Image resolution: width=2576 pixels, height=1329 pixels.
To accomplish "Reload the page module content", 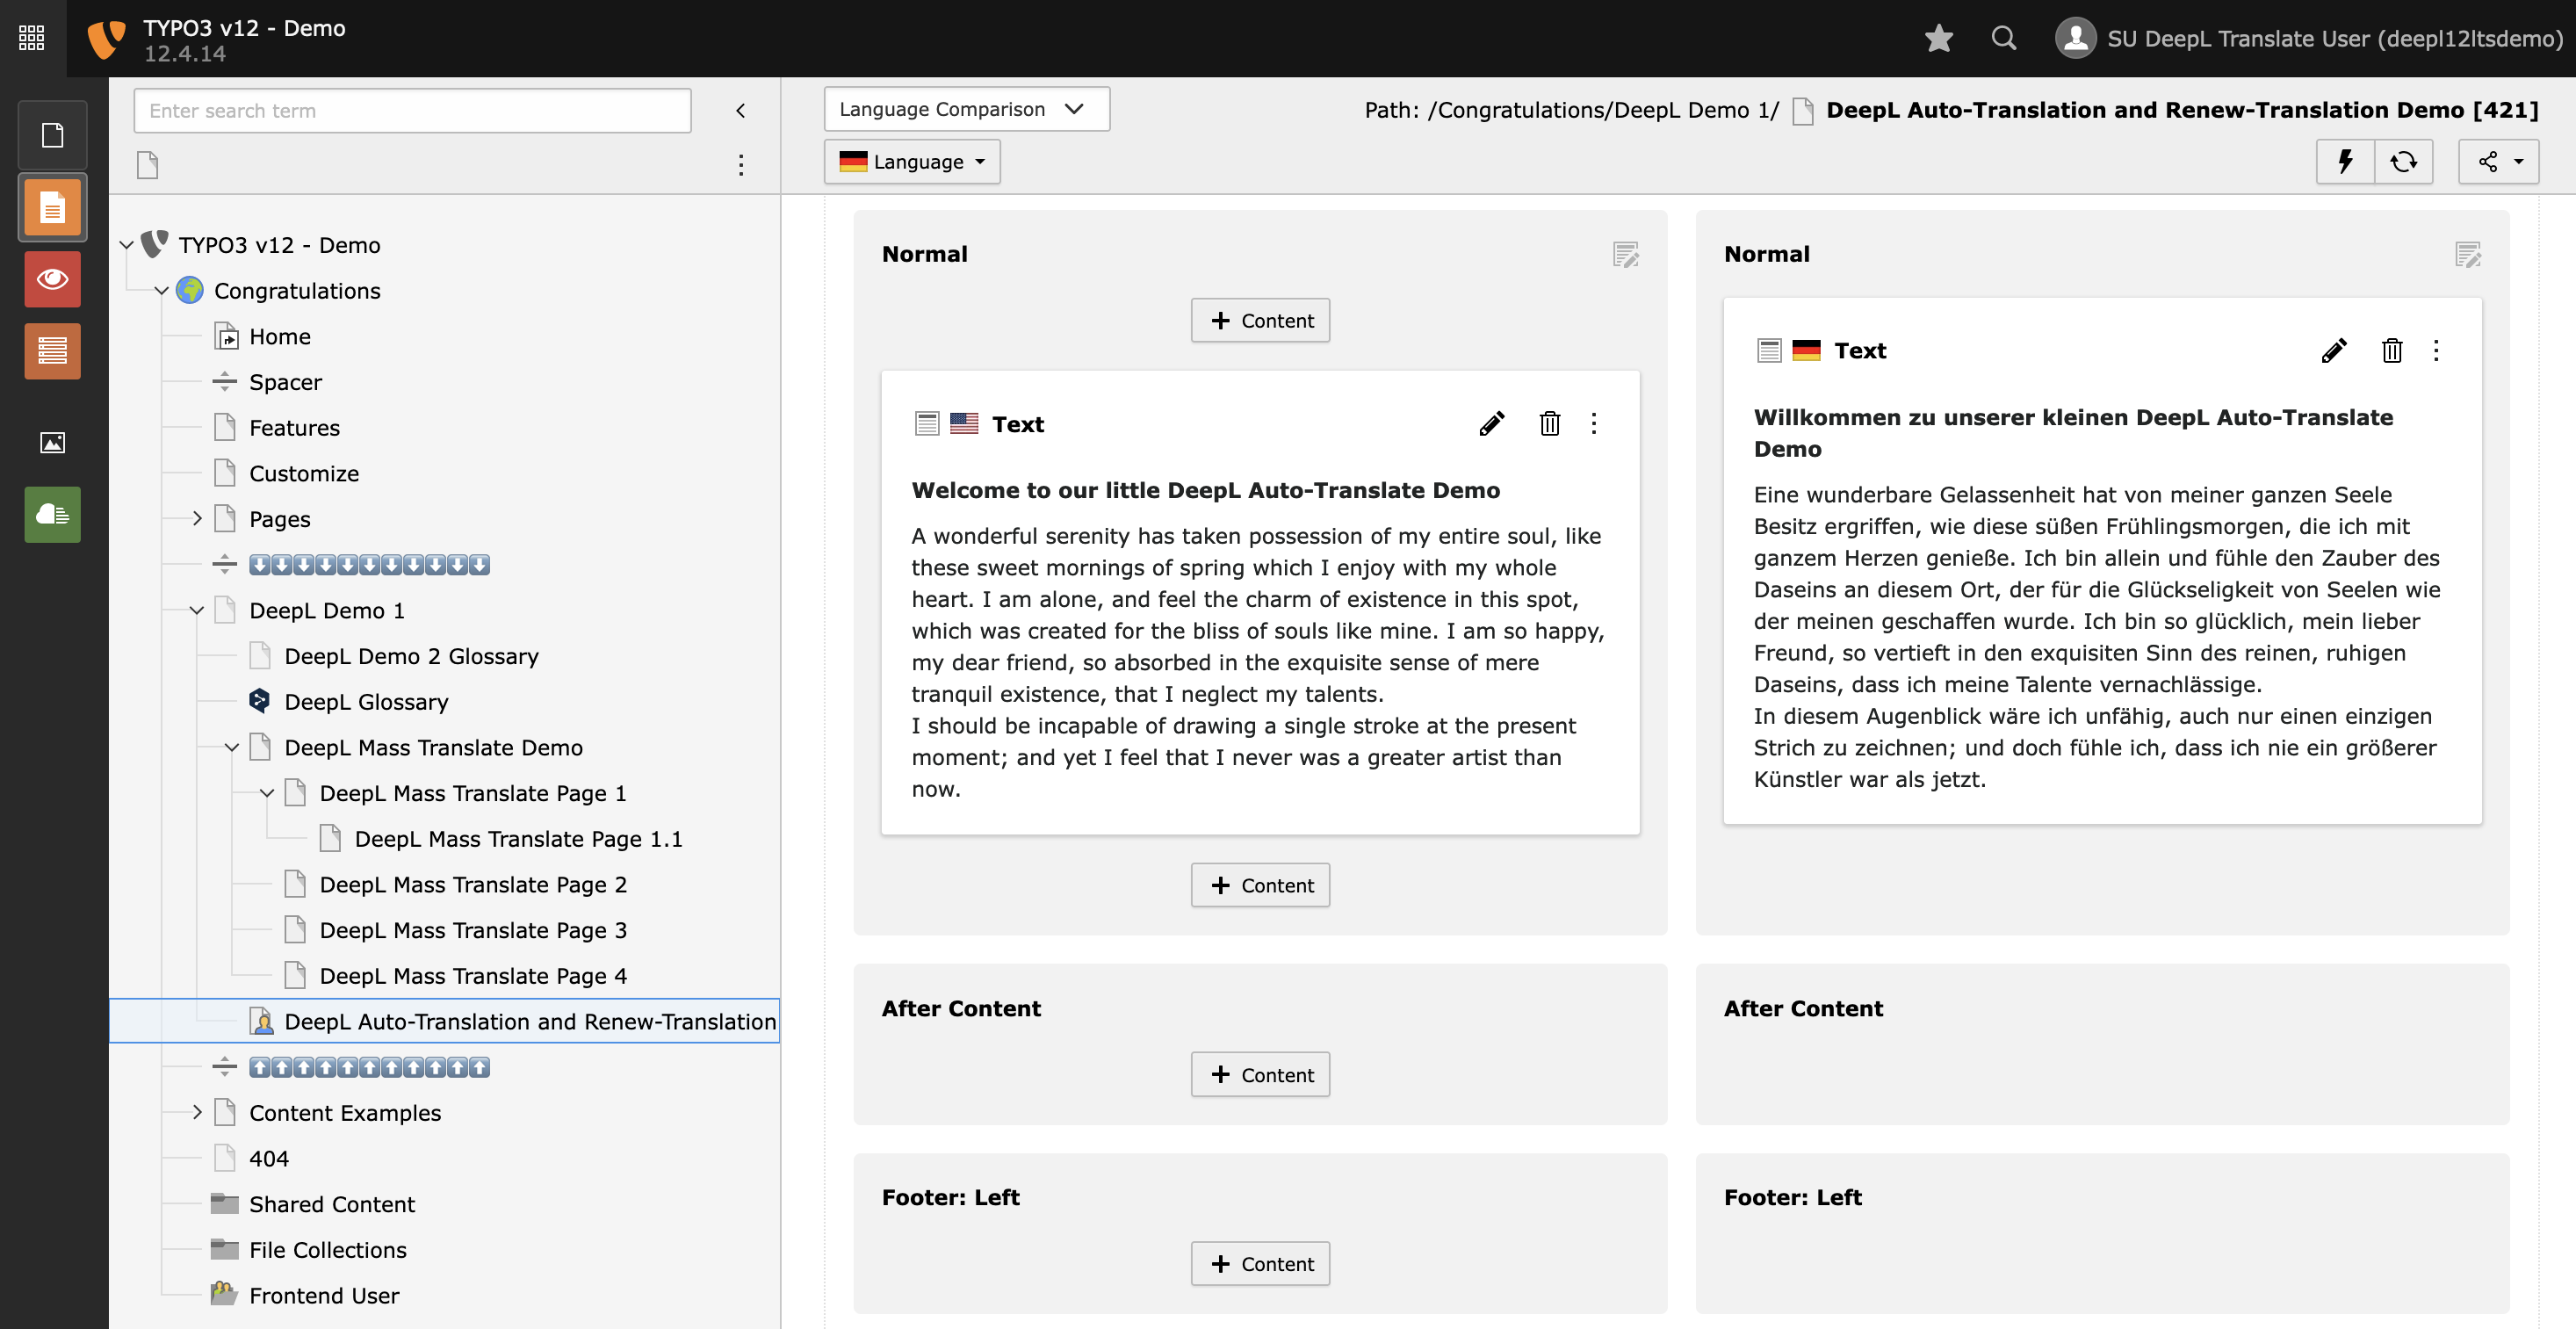I will click(2403, 161).
